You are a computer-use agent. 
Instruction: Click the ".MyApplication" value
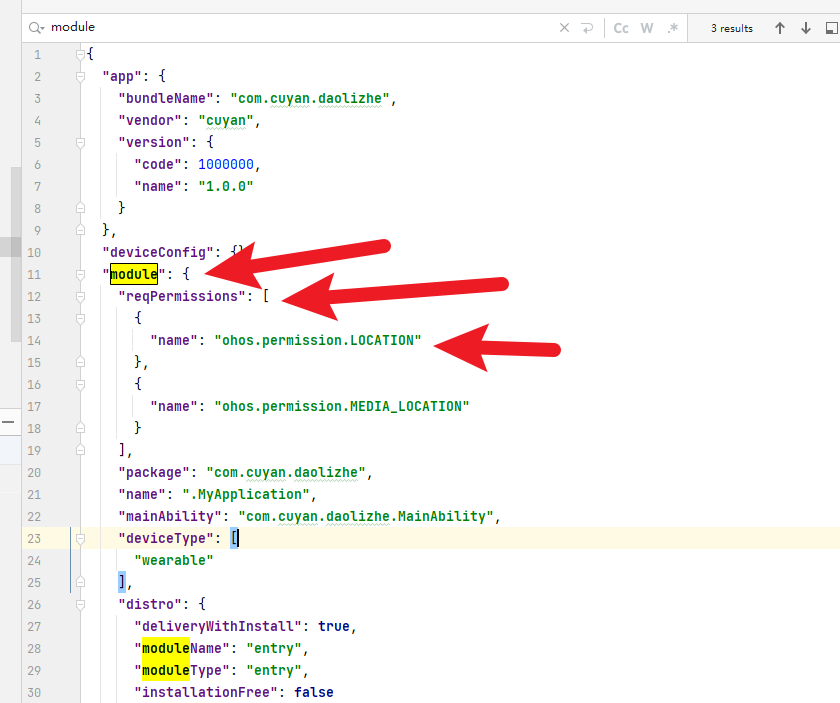click(245, 495)
